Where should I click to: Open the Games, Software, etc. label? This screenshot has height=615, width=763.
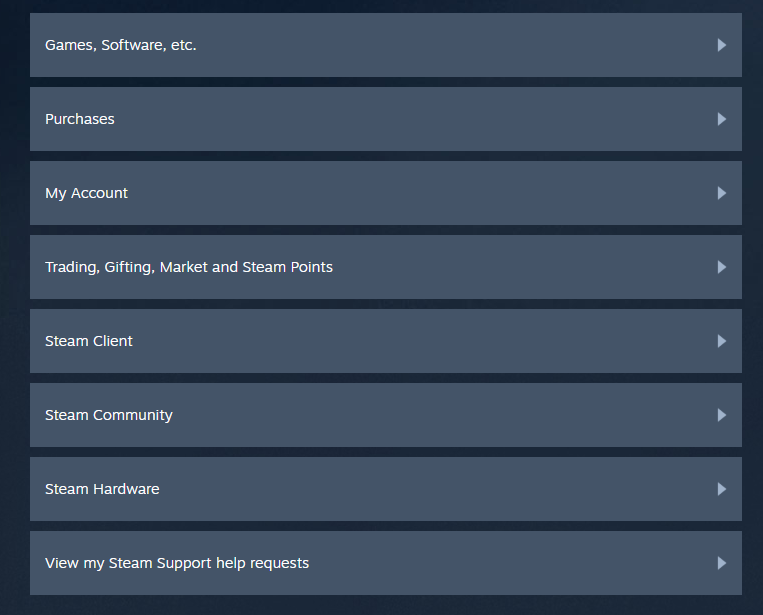coord(121,45)
